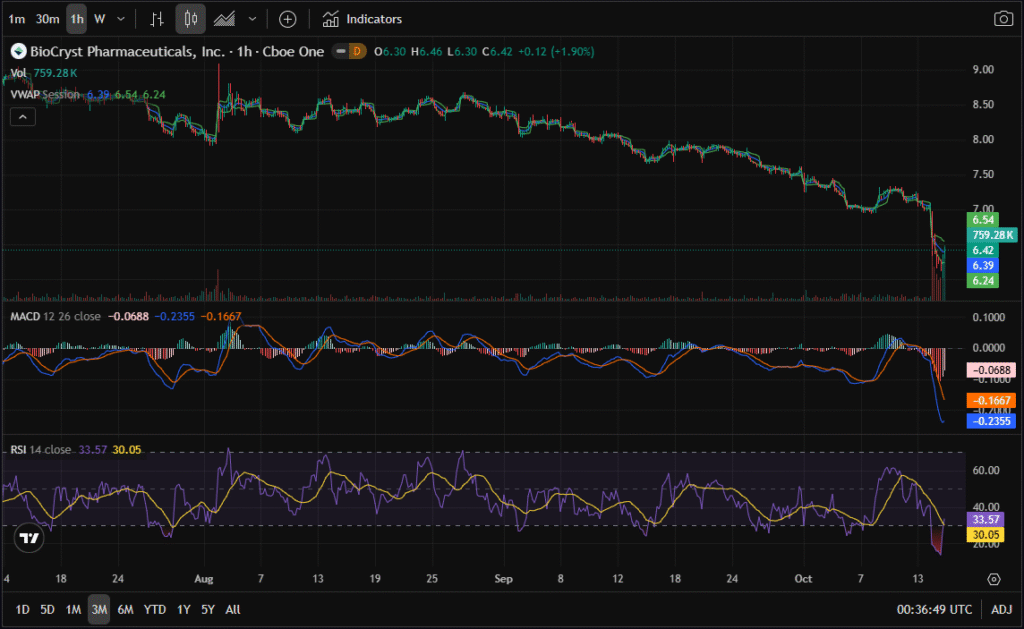Take a chart snapshot with camera icon

[x=1002, y=19]
